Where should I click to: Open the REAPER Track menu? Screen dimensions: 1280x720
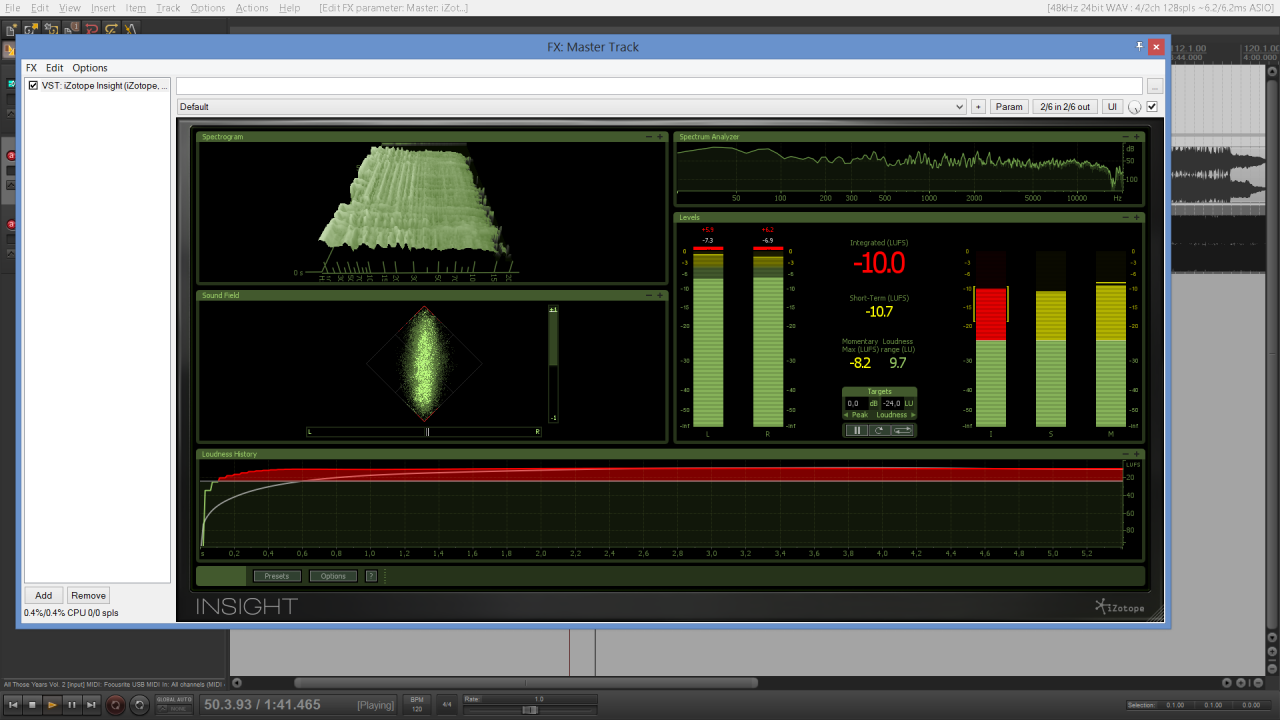point(168,8)
